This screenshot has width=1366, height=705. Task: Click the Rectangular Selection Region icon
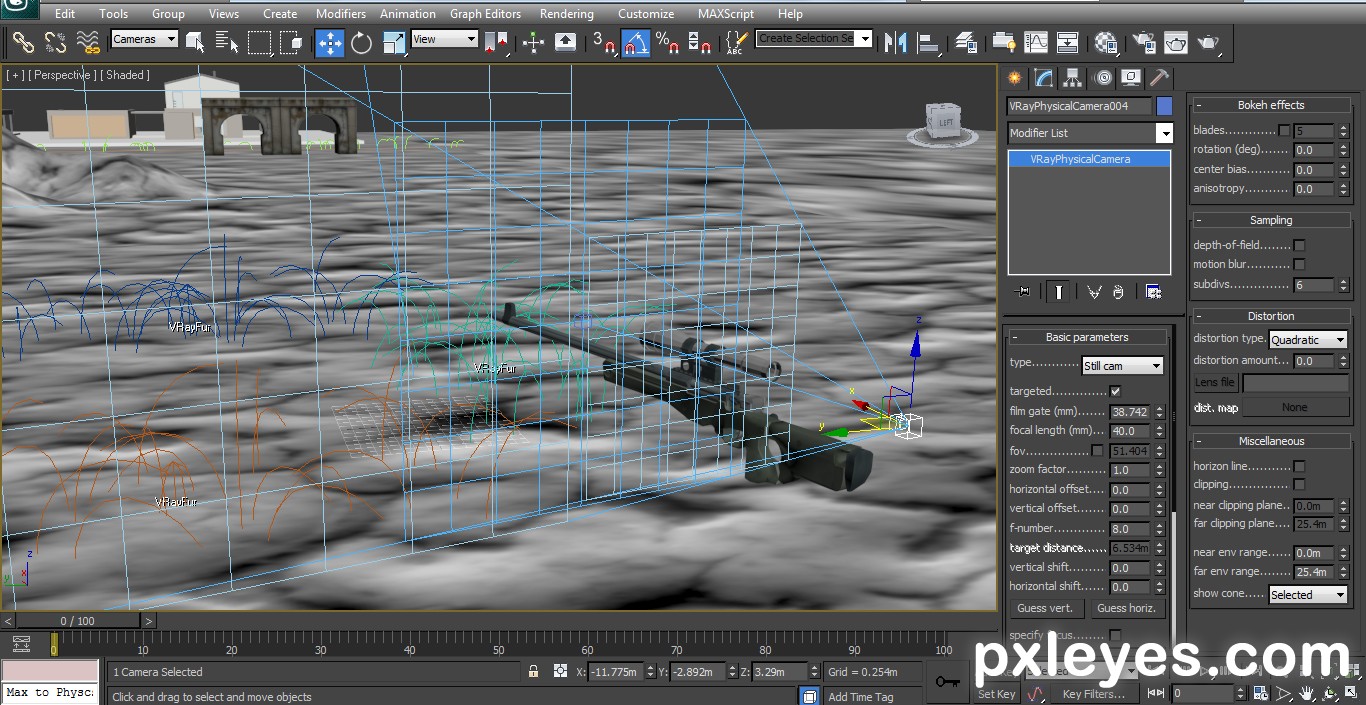(x=260, y=42)
